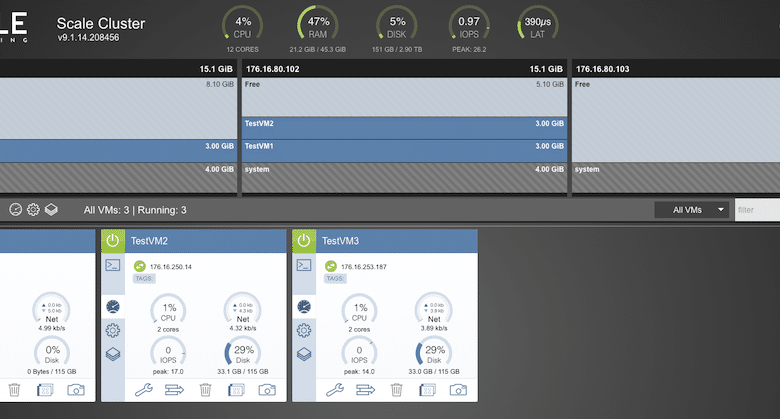Select TestVM2 summary gauge sidebar icon
780x419 pixels.
113,307
